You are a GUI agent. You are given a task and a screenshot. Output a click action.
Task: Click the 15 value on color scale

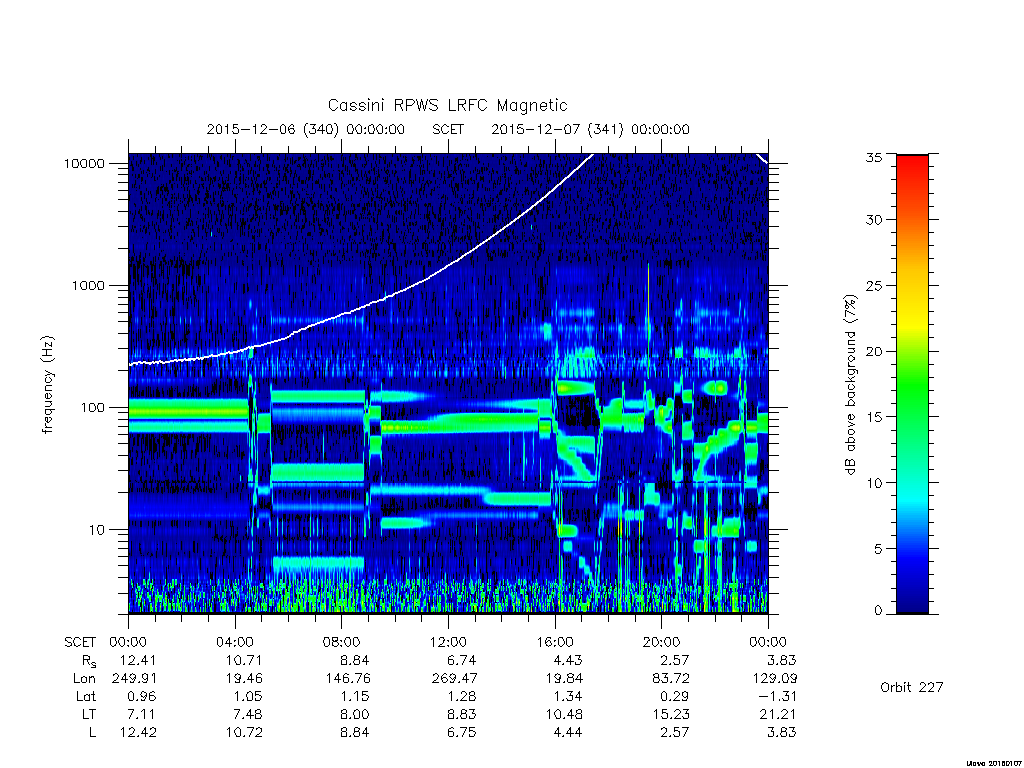[873, 417]
